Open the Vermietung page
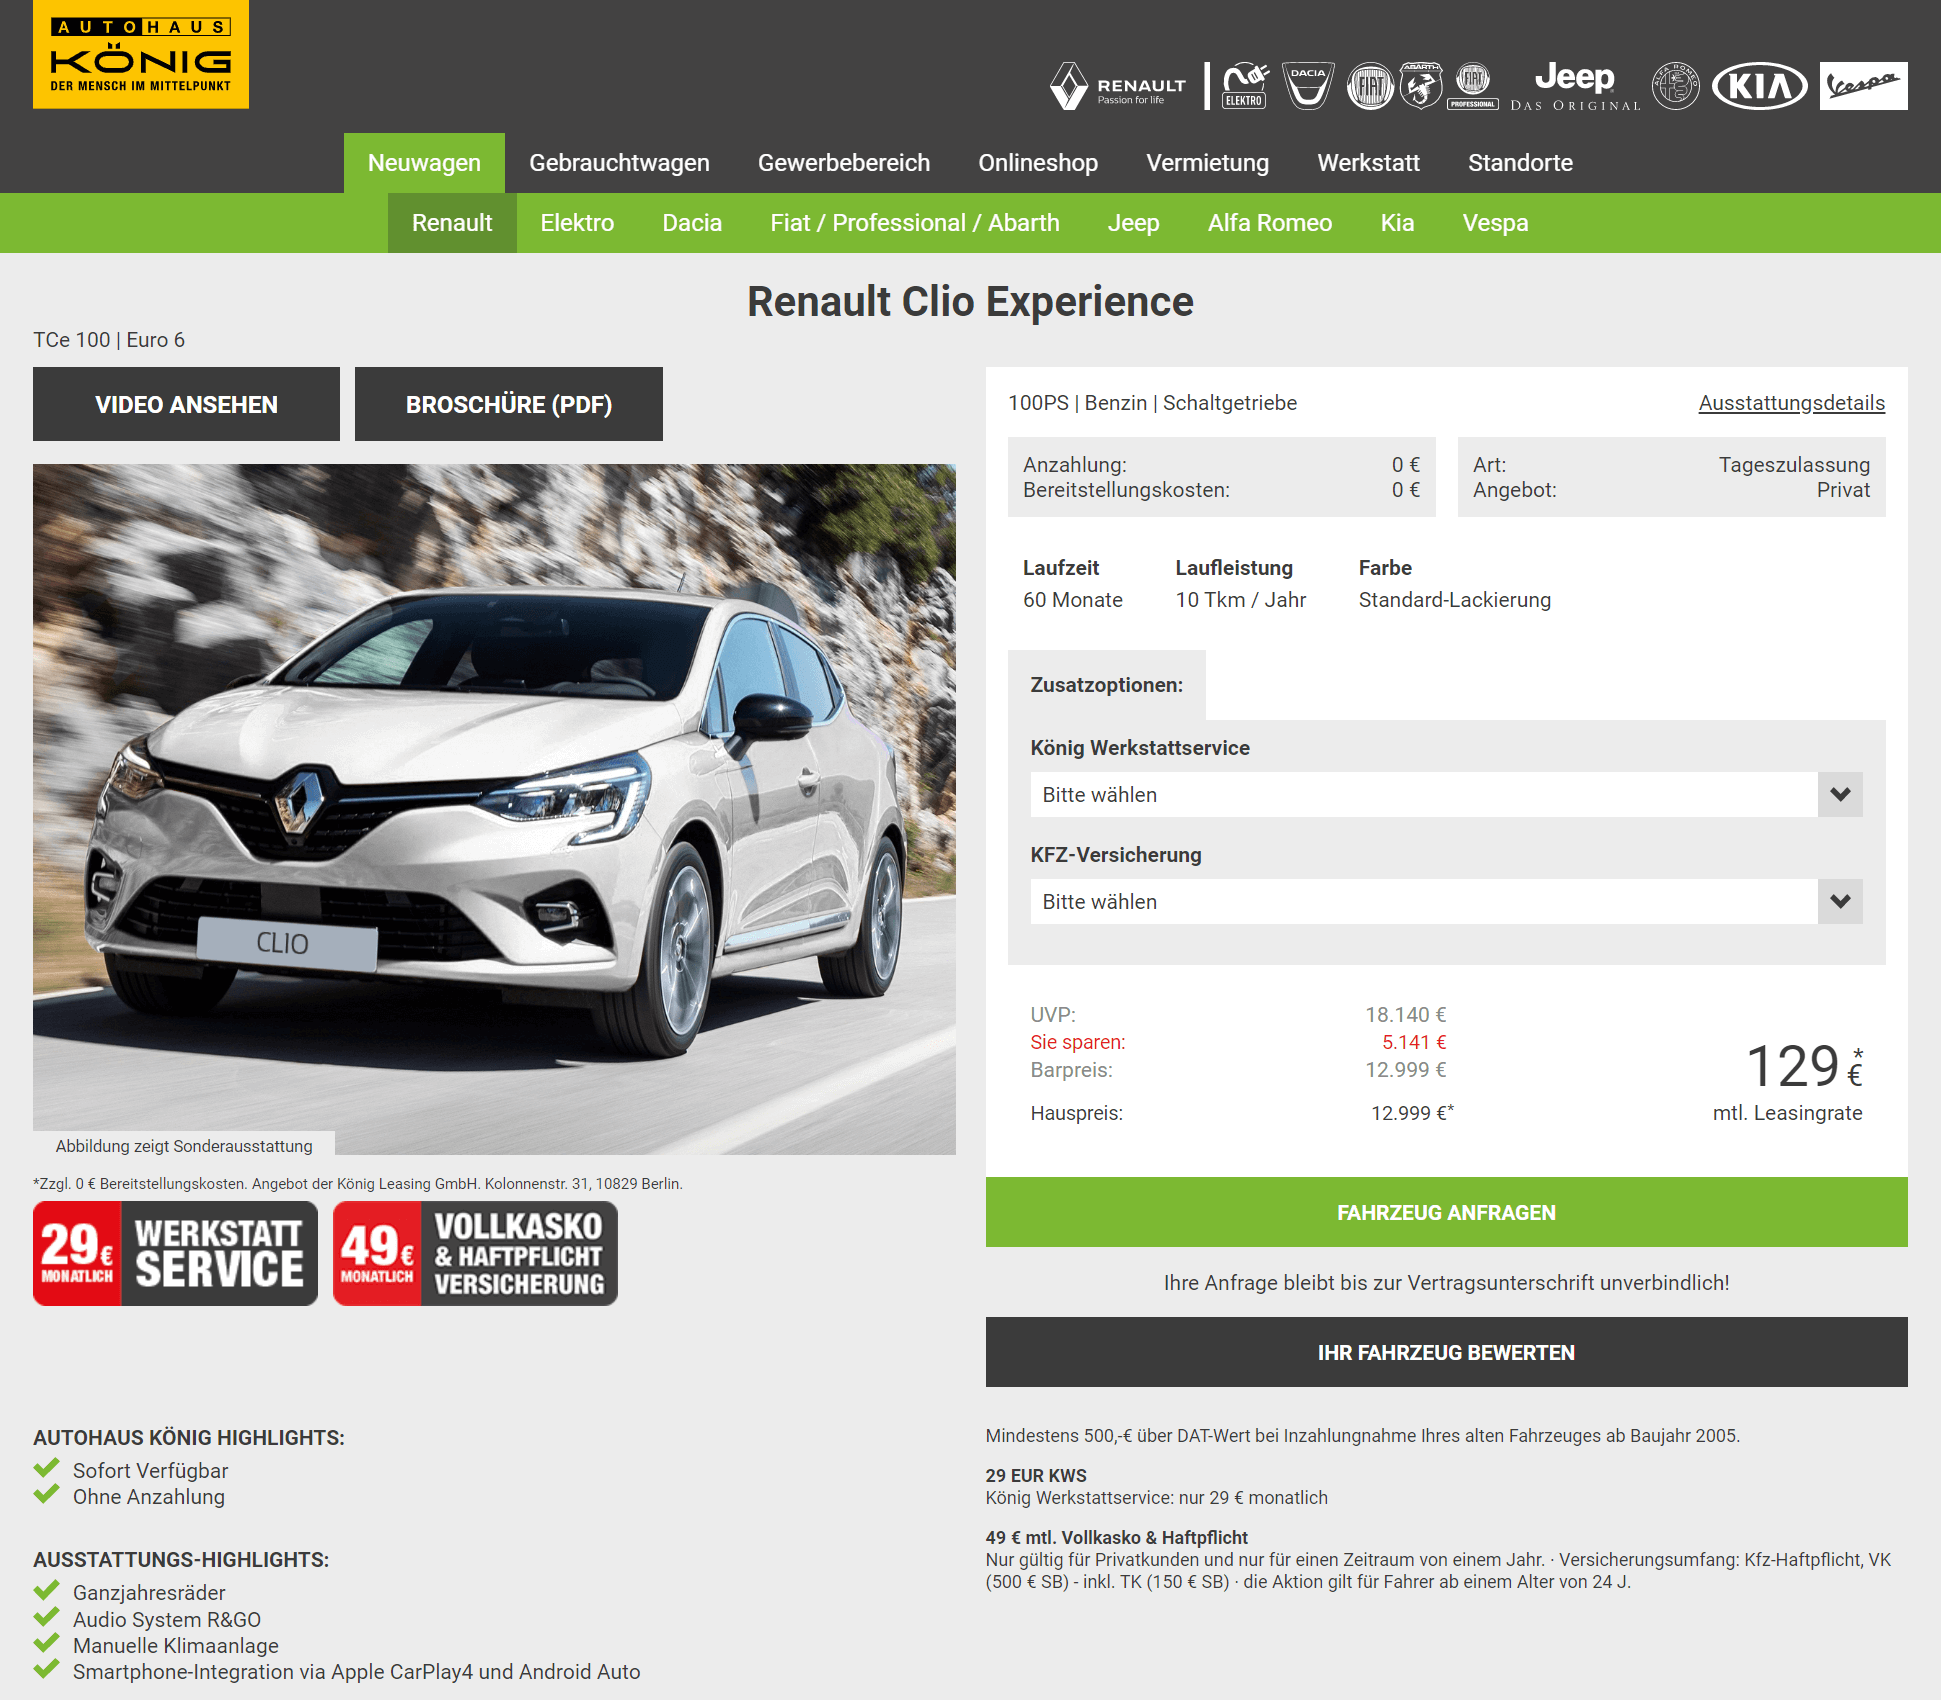 1207,163
